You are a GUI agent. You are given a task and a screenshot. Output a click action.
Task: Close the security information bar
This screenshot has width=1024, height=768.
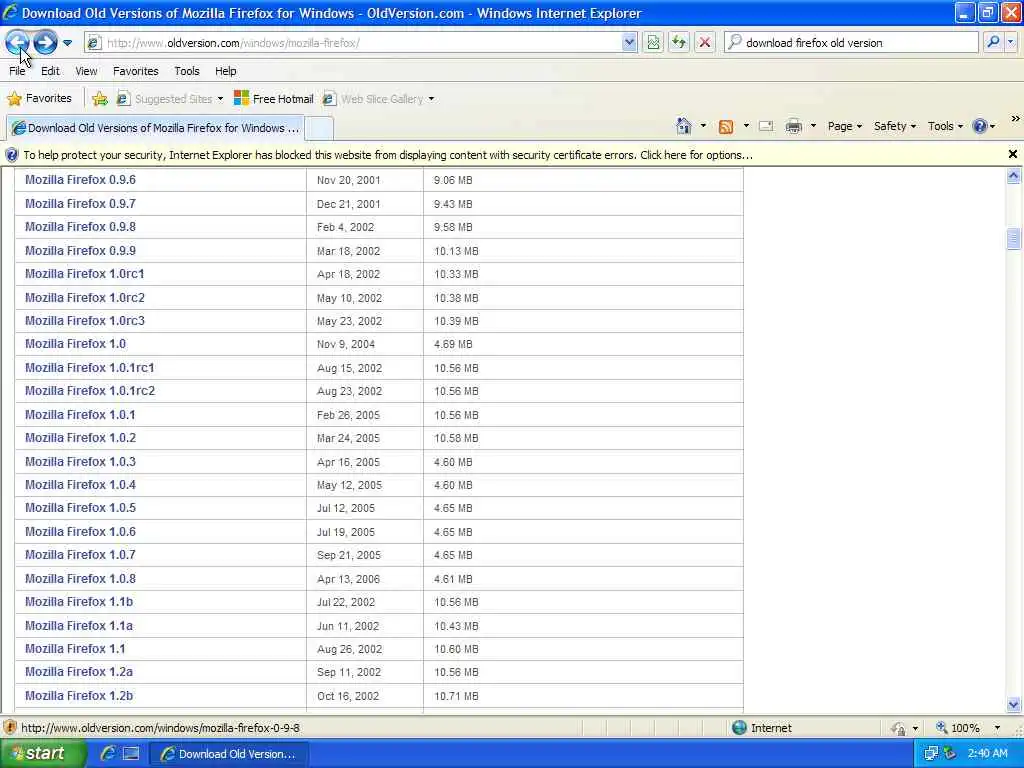click(x=1012, y=154)
